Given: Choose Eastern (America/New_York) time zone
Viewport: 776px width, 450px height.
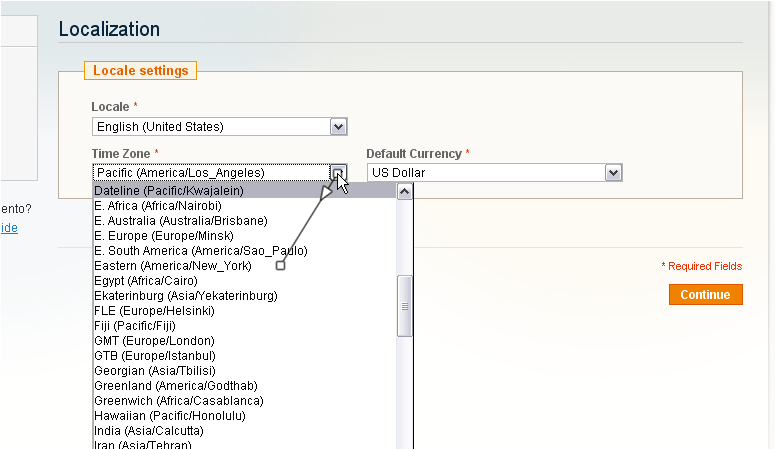Looking at the screenshot, I should click(173, 266).
